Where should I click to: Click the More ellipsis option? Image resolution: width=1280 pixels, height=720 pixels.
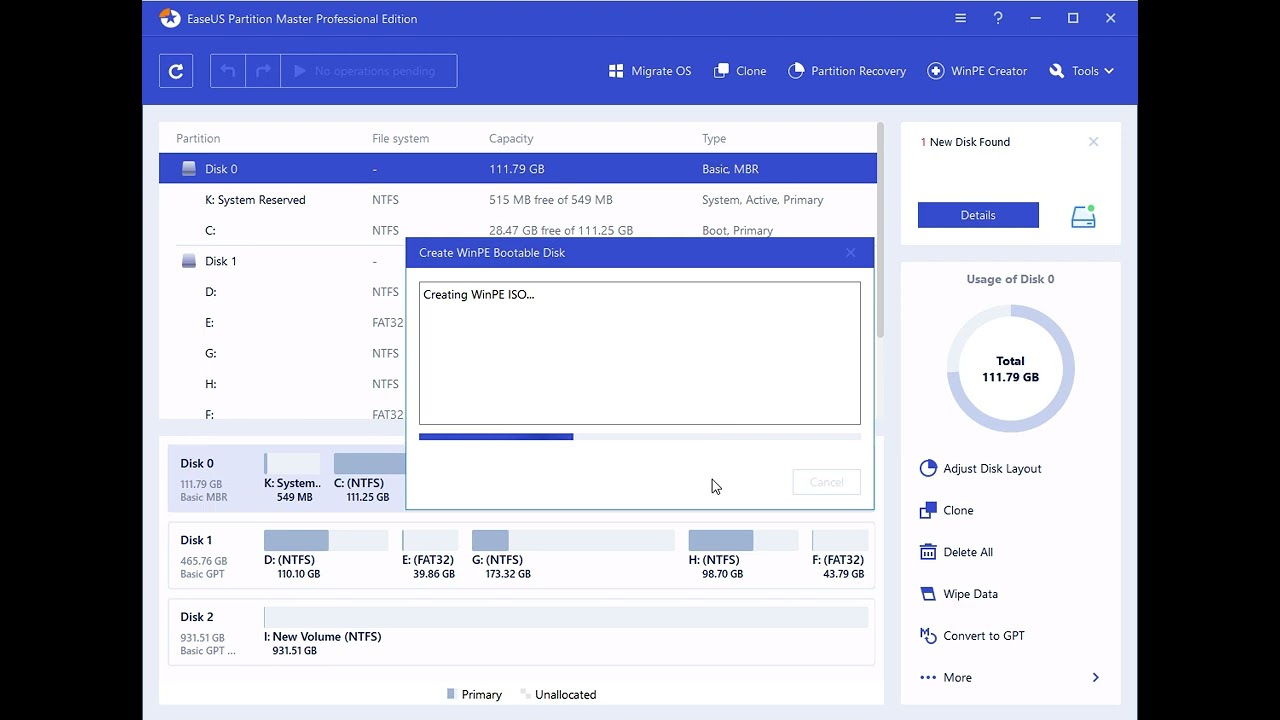click(946, 677)
